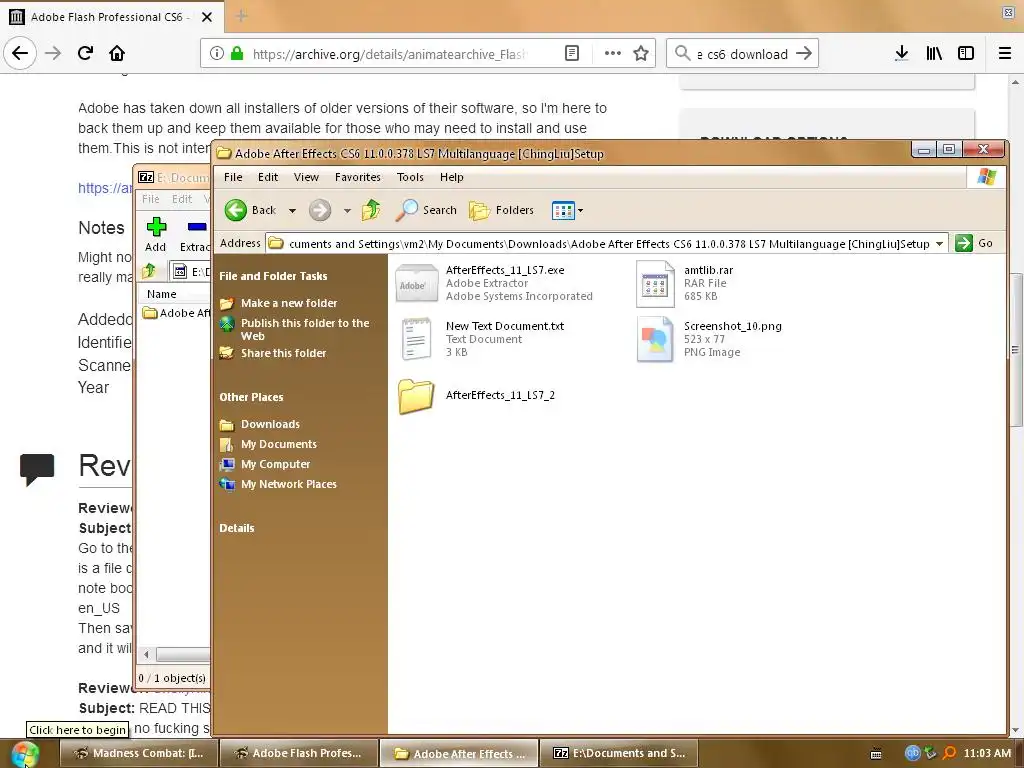Click the up-folder icon in 7-Zip
Viewport: 1024px width, 768px height.
[x=150, y=270]
